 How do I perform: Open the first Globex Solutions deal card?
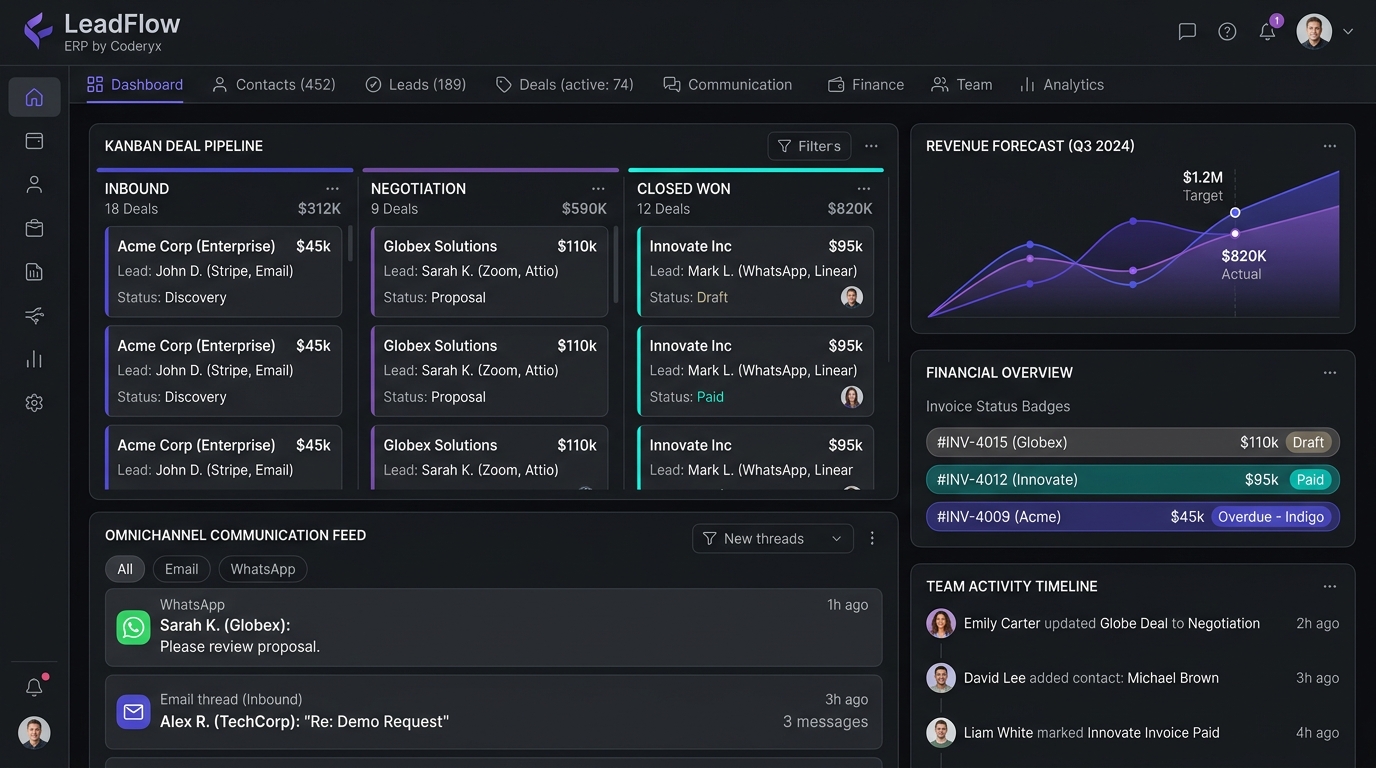tap(489, 272)
